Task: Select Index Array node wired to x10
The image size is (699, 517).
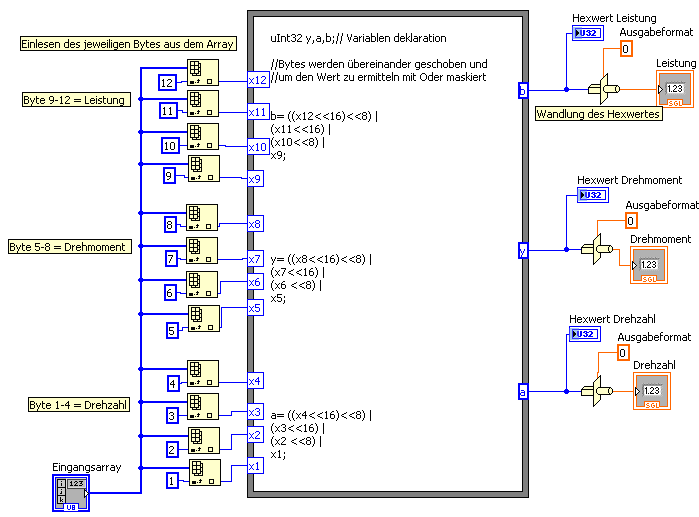Action: click(203, 136)
